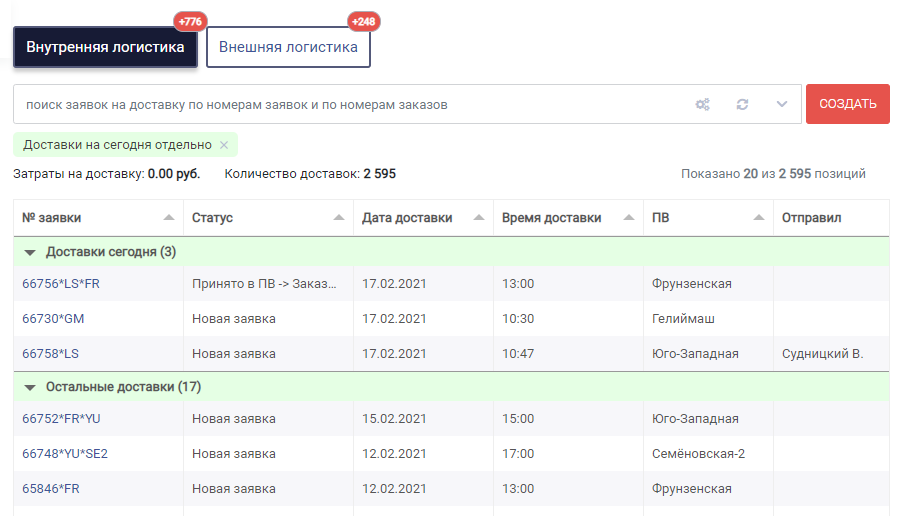
Task: Open search settings gears icon
Action: tap(702, 104)
